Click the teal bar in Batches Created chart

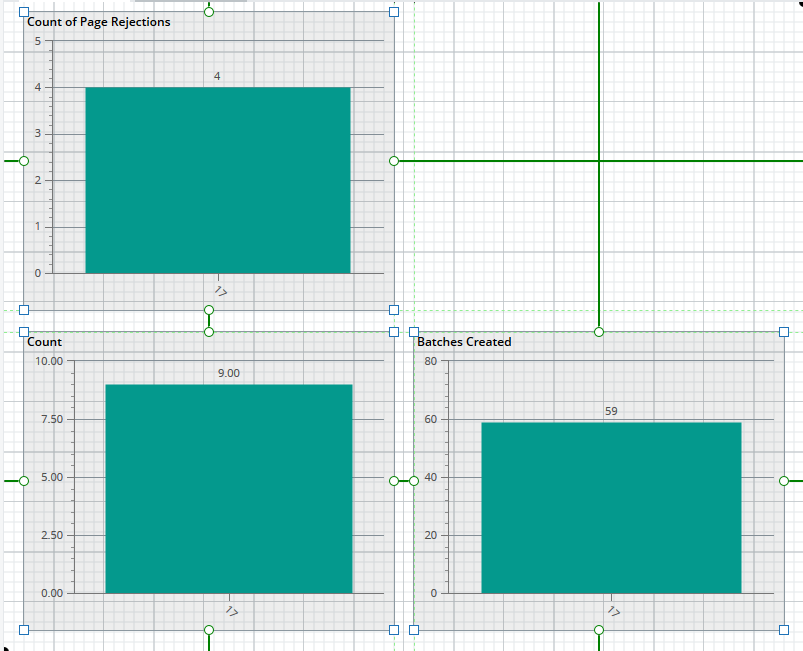click(611, 508)
